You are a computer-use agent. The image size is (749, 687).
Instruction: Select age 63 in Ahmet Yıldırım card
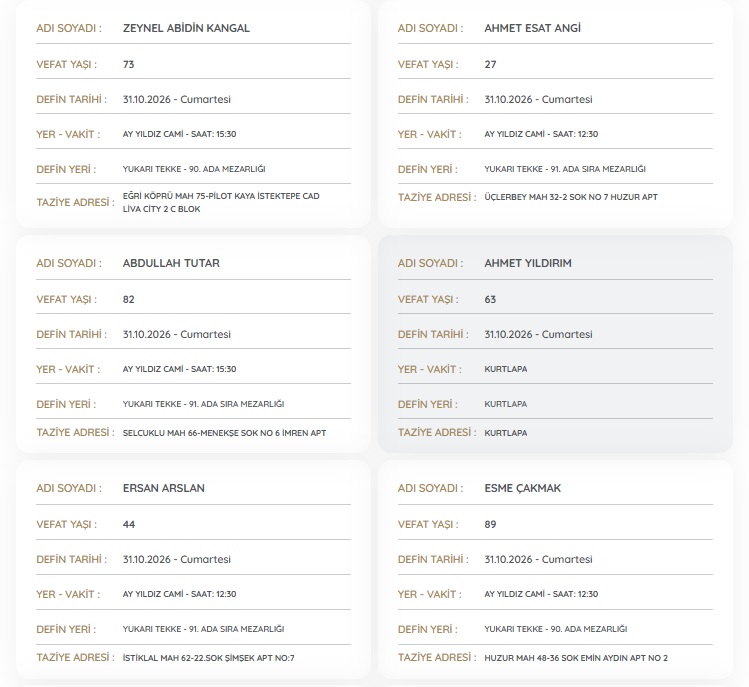point(490,300)
